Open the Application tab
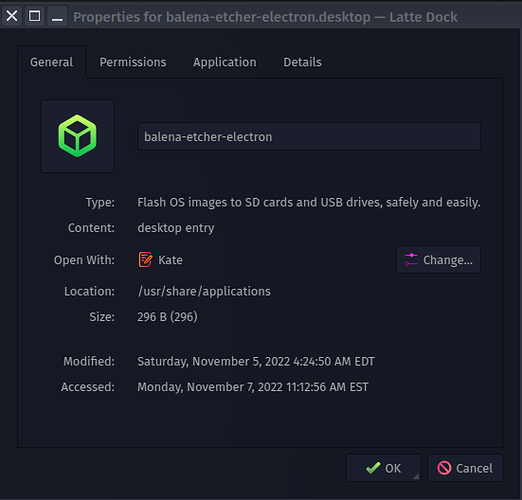This screenshot has height=500, width=522. point(225,62)
